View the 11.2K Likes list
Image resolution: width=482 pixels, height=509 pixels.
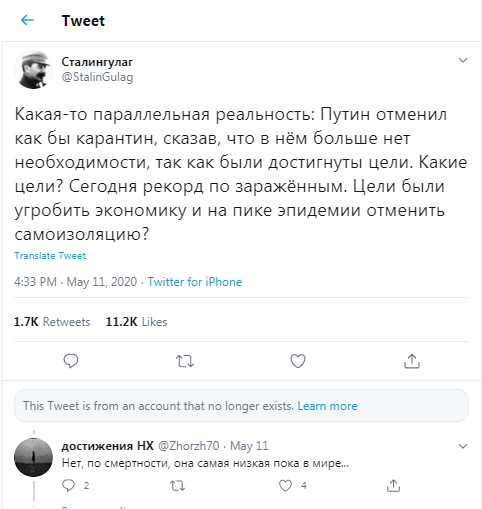pos(137,322)
